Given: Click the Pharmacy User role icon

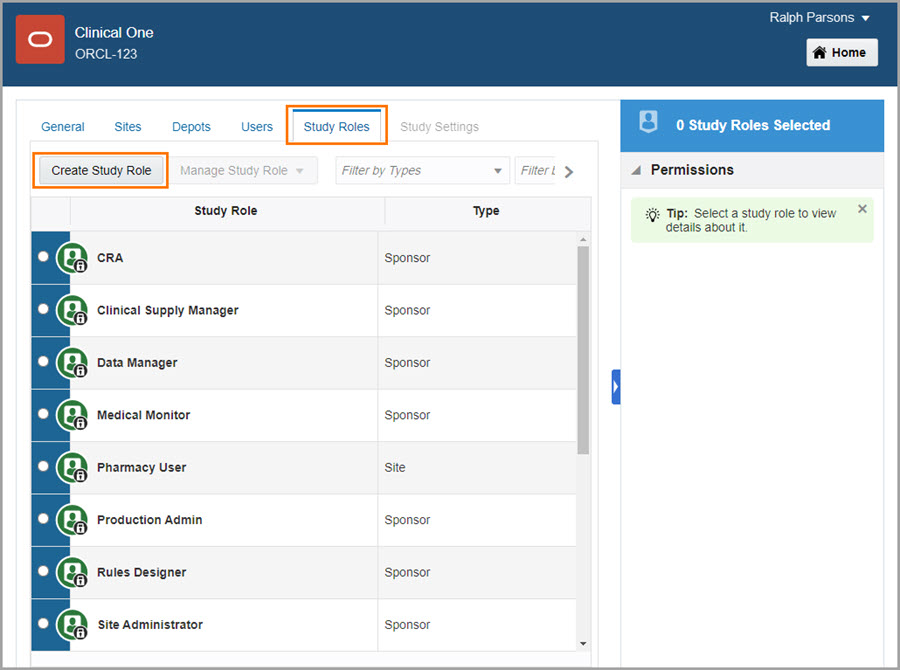Looking at the screenshot, I should (x=72, y=468).
